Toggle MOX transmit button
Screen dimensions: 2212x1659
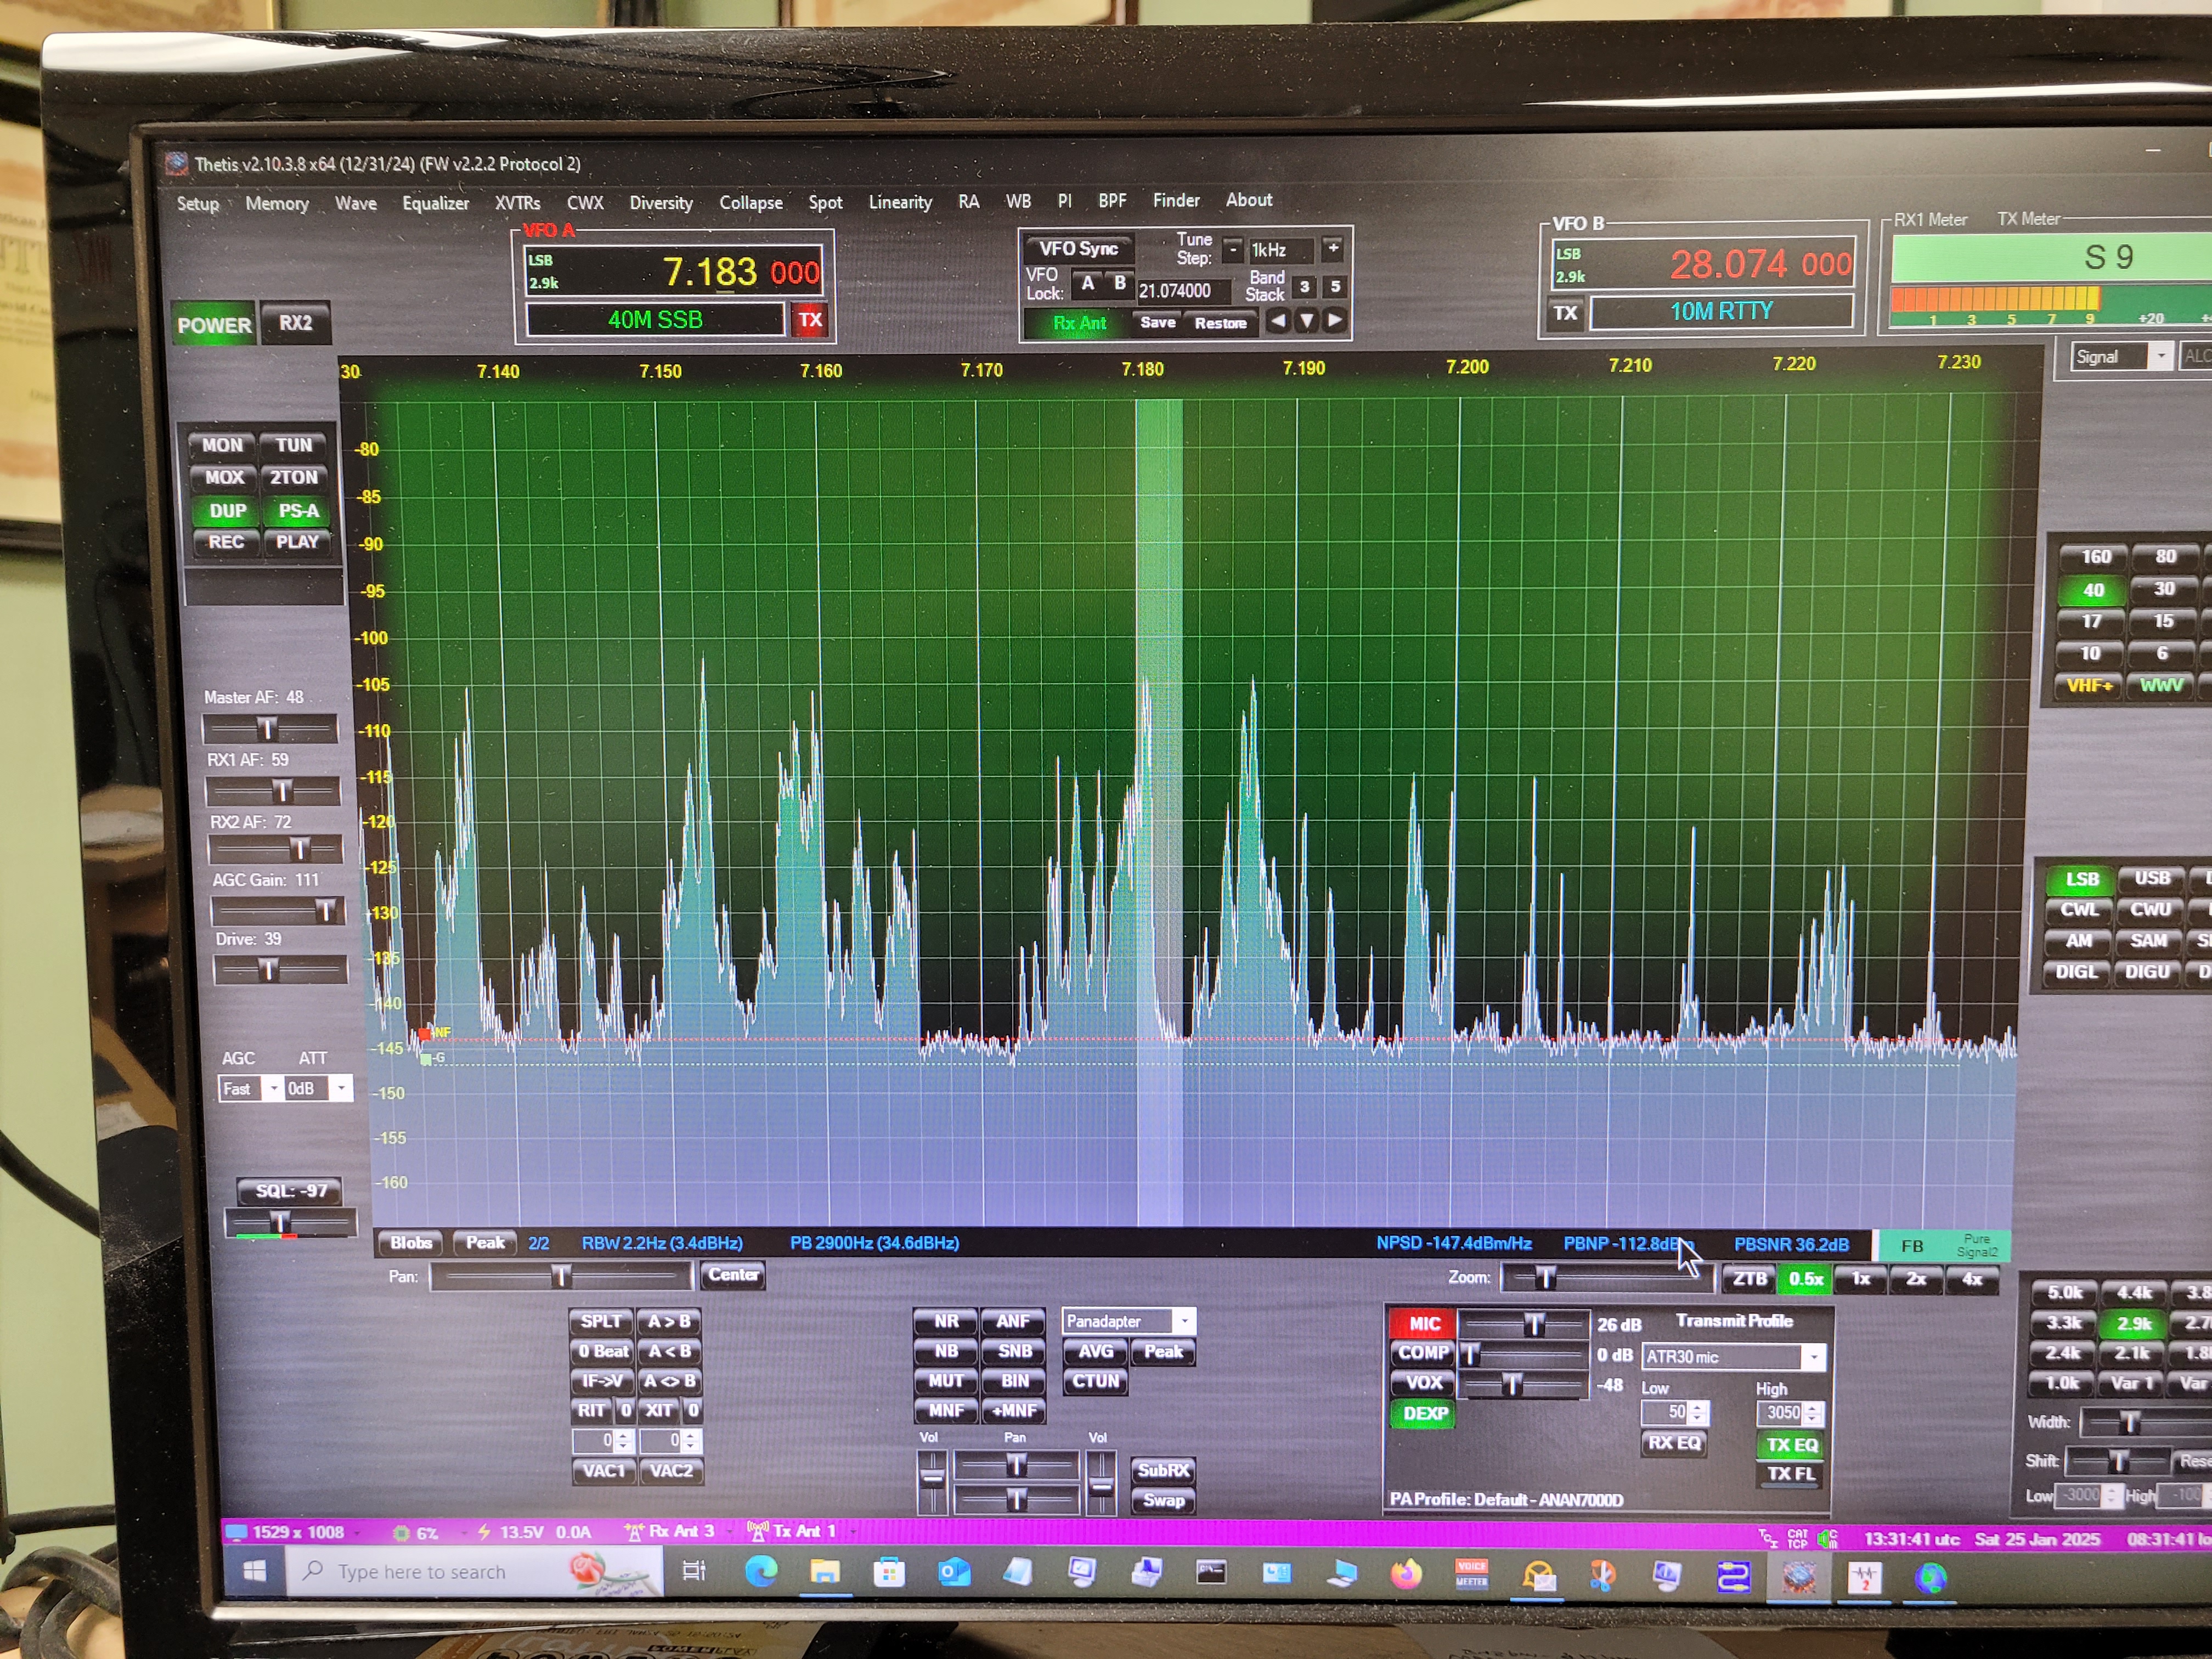point(224,477)
